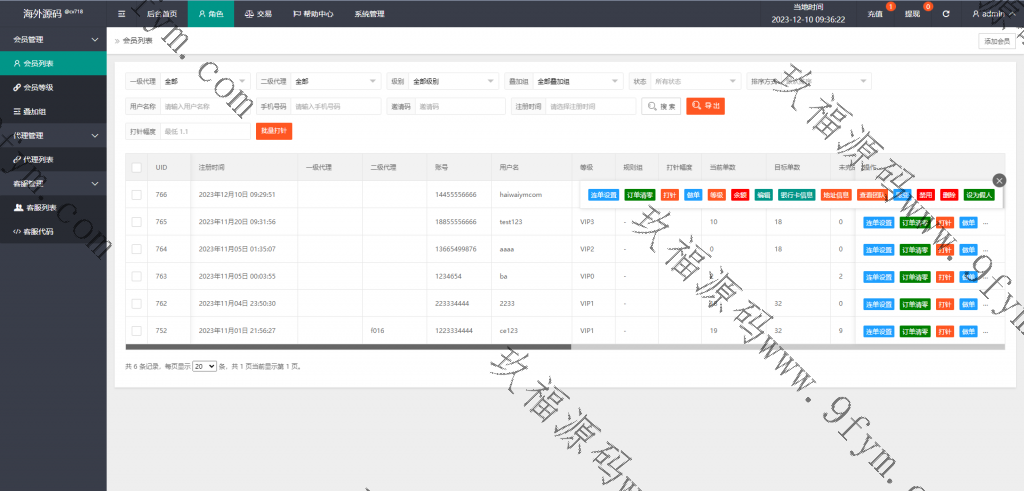The image size is (1024, 491).
Task: Click the hamburger sidebar toggle icon
Action: 121,14
